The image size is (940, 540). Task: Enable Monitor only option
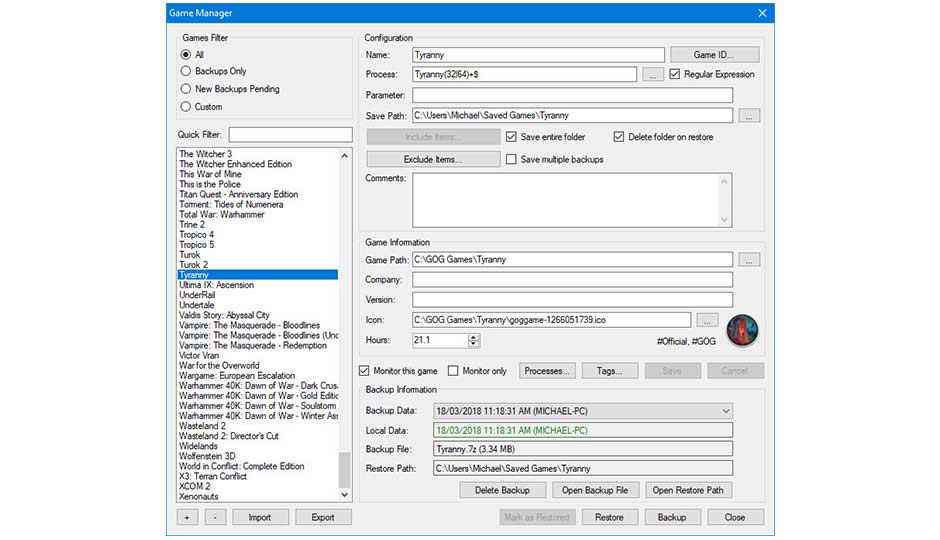coord(453,371)
